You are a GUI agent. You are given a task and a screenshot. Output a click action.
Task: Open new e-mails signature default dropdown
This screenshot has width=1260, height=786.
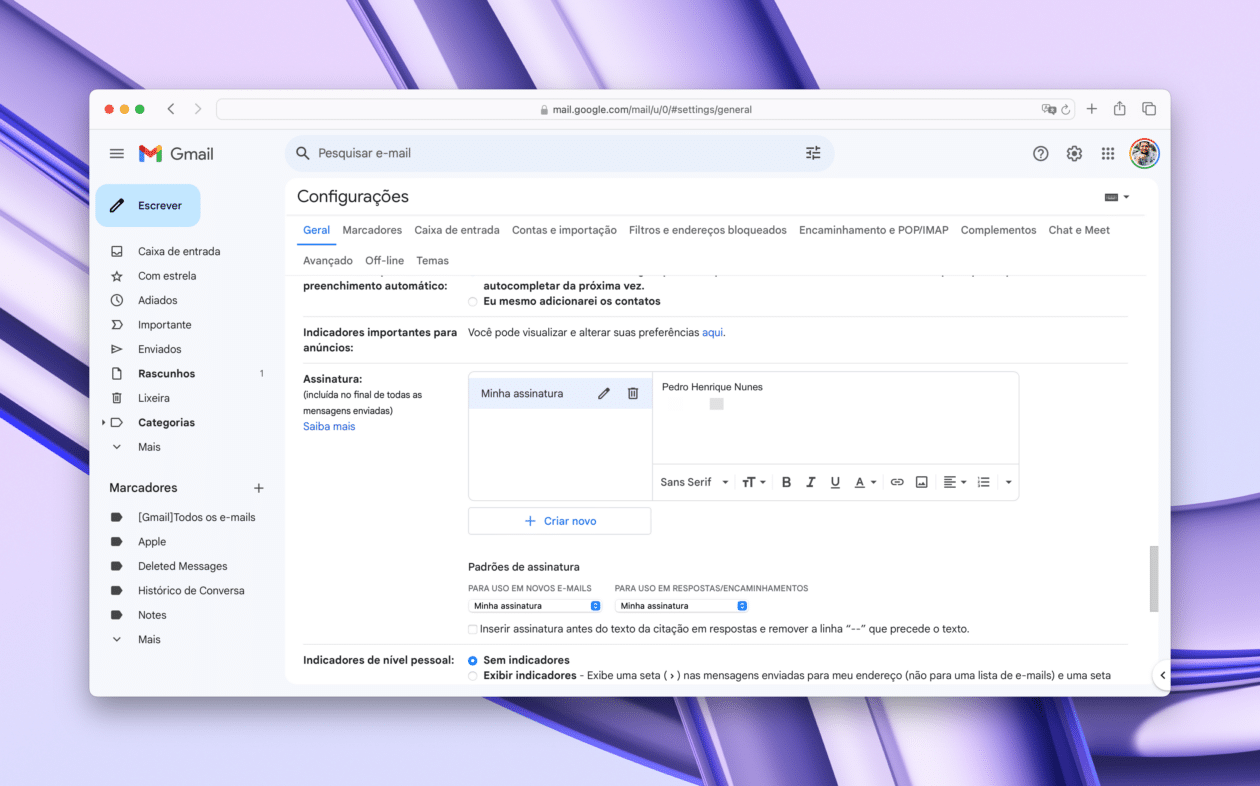coord(535,606)
